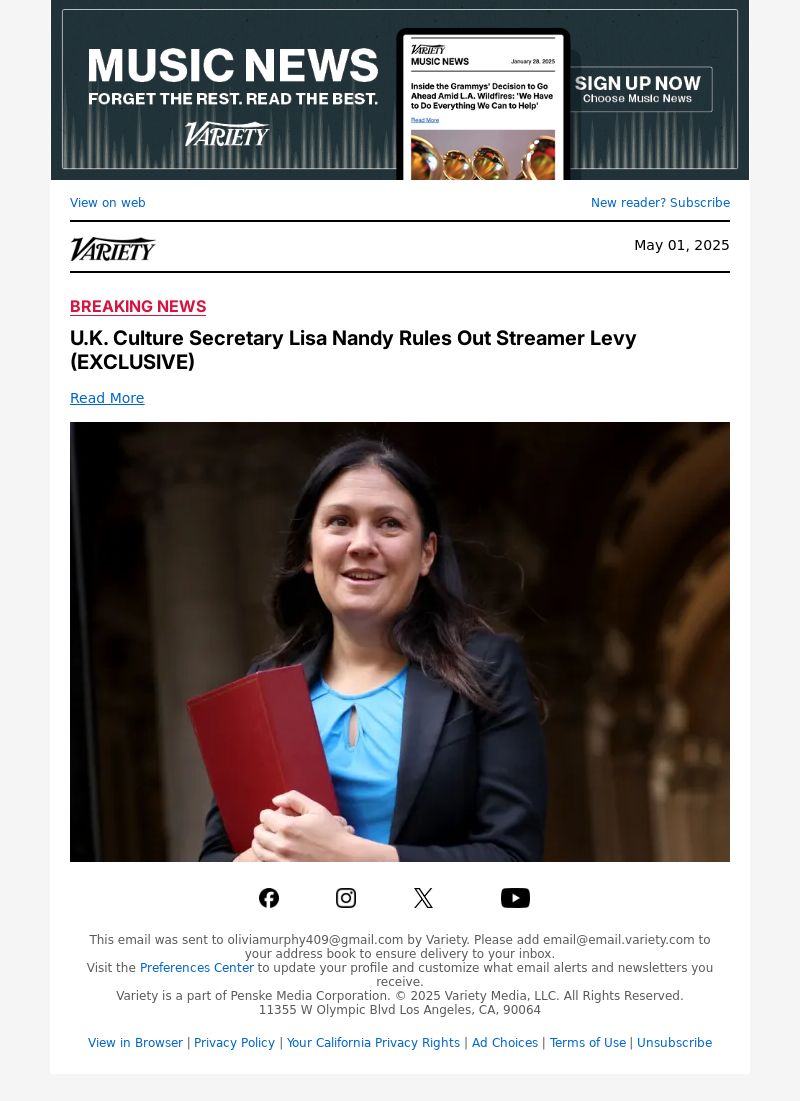
Task: Open the Privacy Policy footer link
Action: pyautogui.click(x=235, y=1043)
